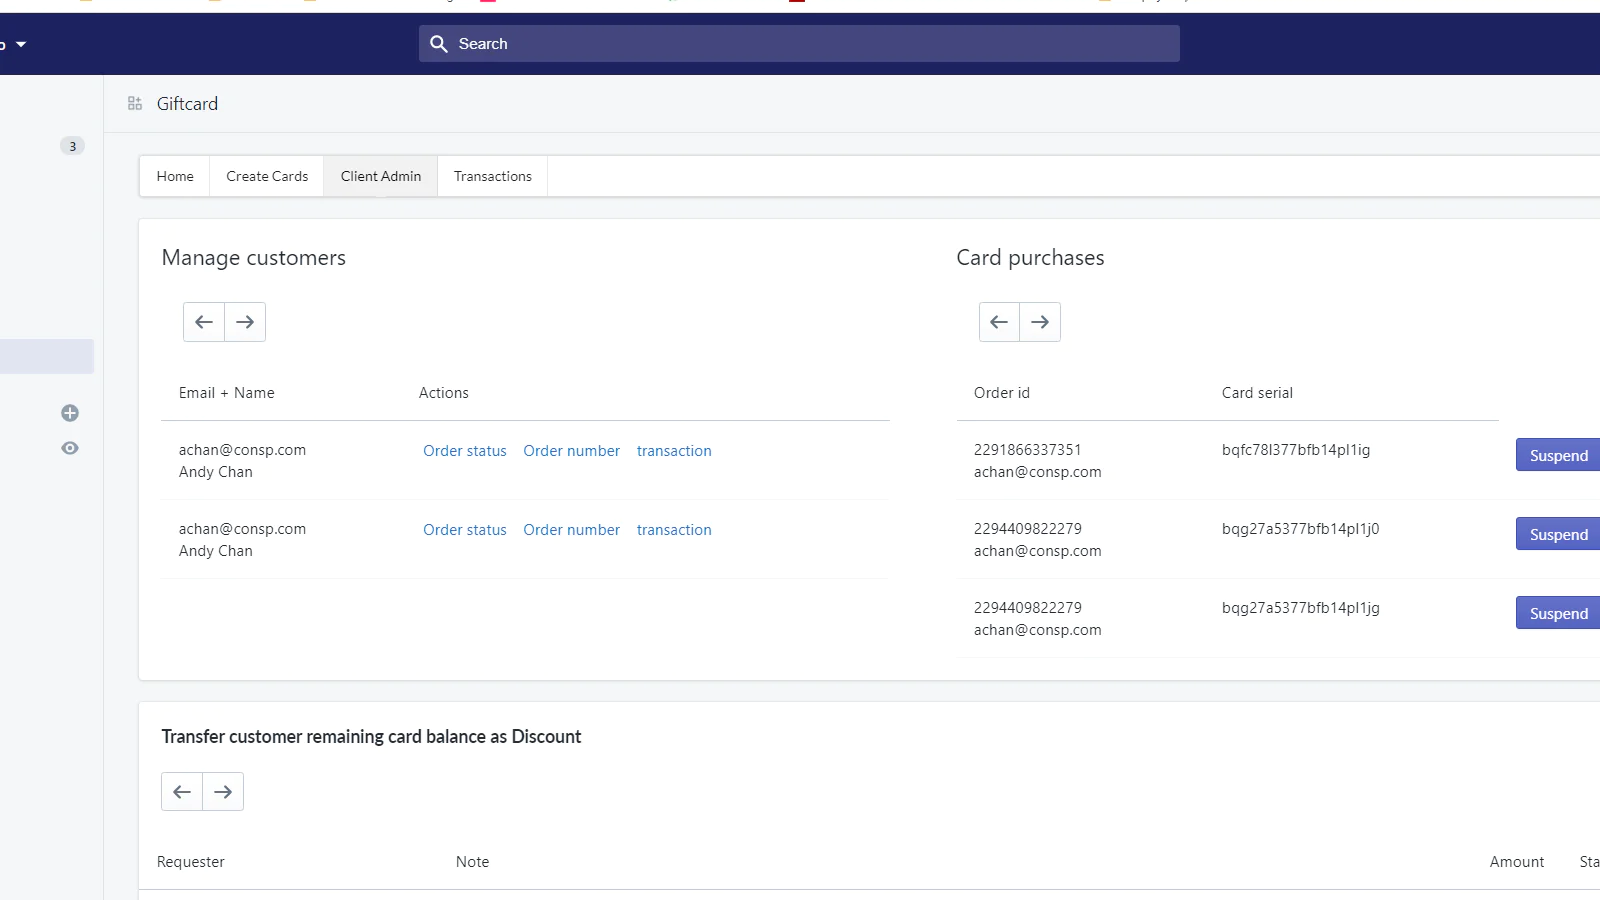
Task: Go to previous page of Card purchases
Action: coord(999,322)
